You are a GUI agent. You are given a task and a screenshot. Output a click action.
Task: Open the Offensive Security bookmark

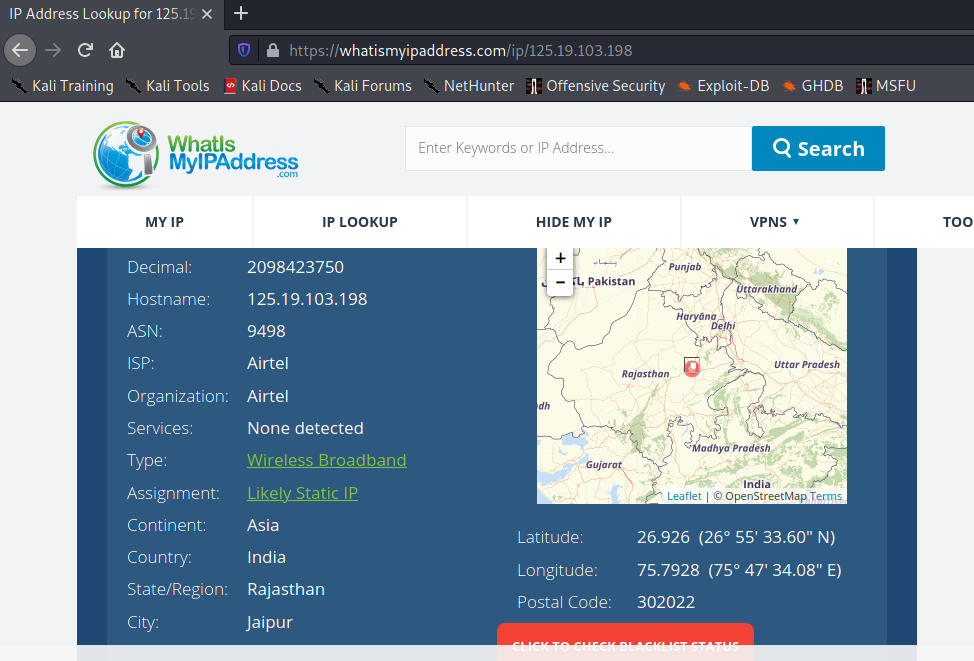click(x=596, y=86)
